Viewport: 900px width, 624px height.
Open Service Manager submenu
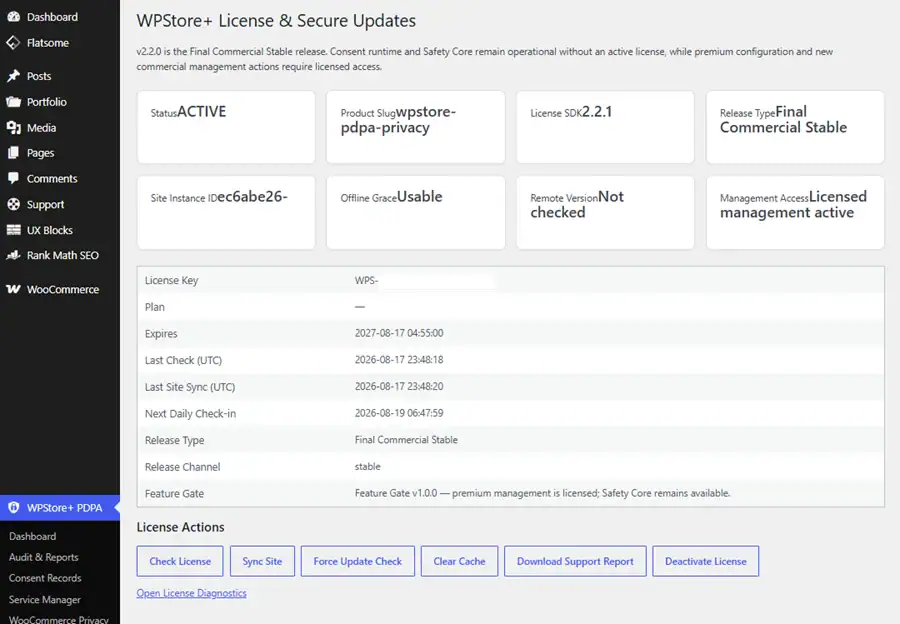(x=45, y=599)
